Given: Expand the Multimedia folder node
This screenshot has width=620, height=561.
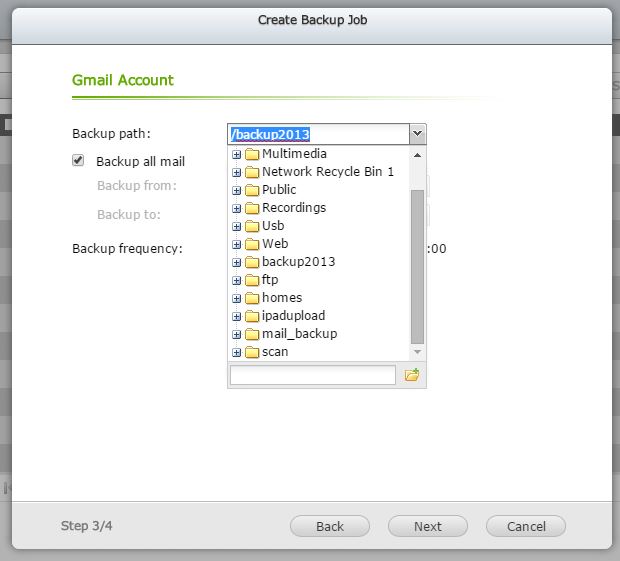Looking at the screenshot, I should coord(236,155).
